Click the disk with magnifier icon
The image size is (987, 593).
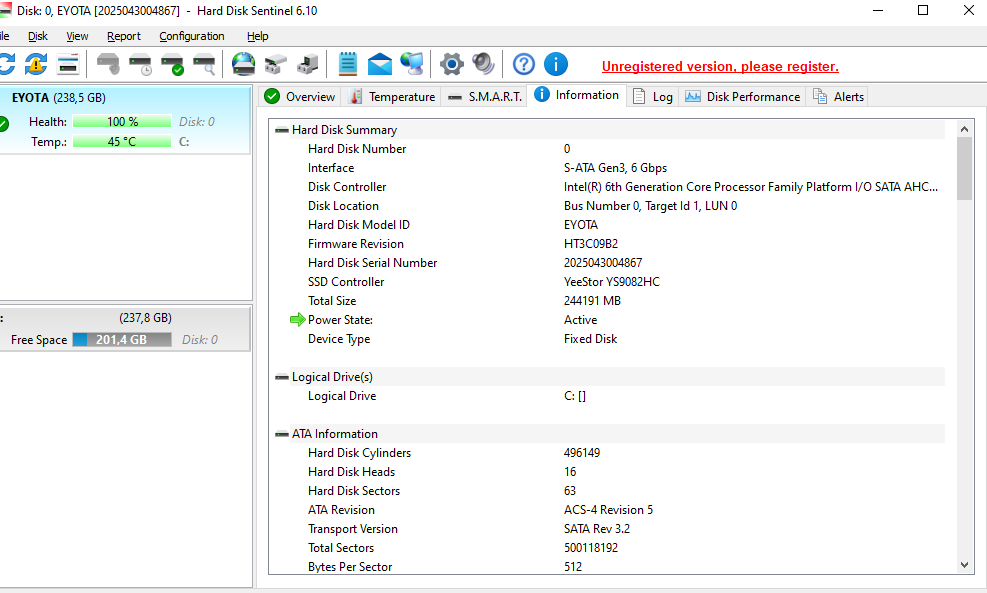pyautogui.click(x=204, y=65)
